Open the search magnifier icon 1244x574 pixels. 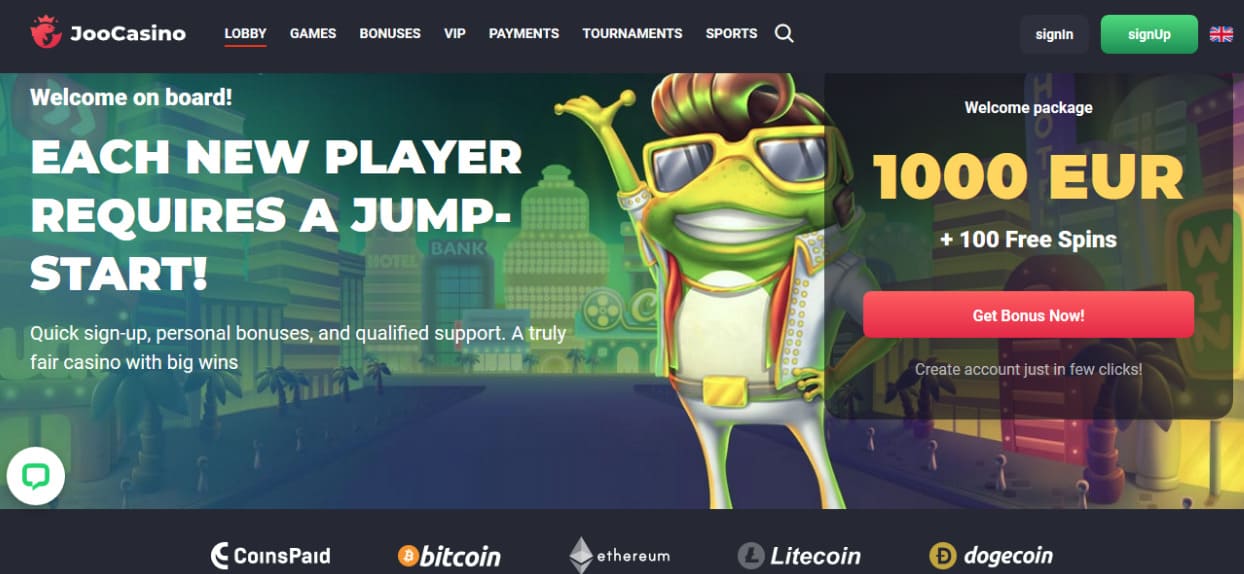point(784,33)
